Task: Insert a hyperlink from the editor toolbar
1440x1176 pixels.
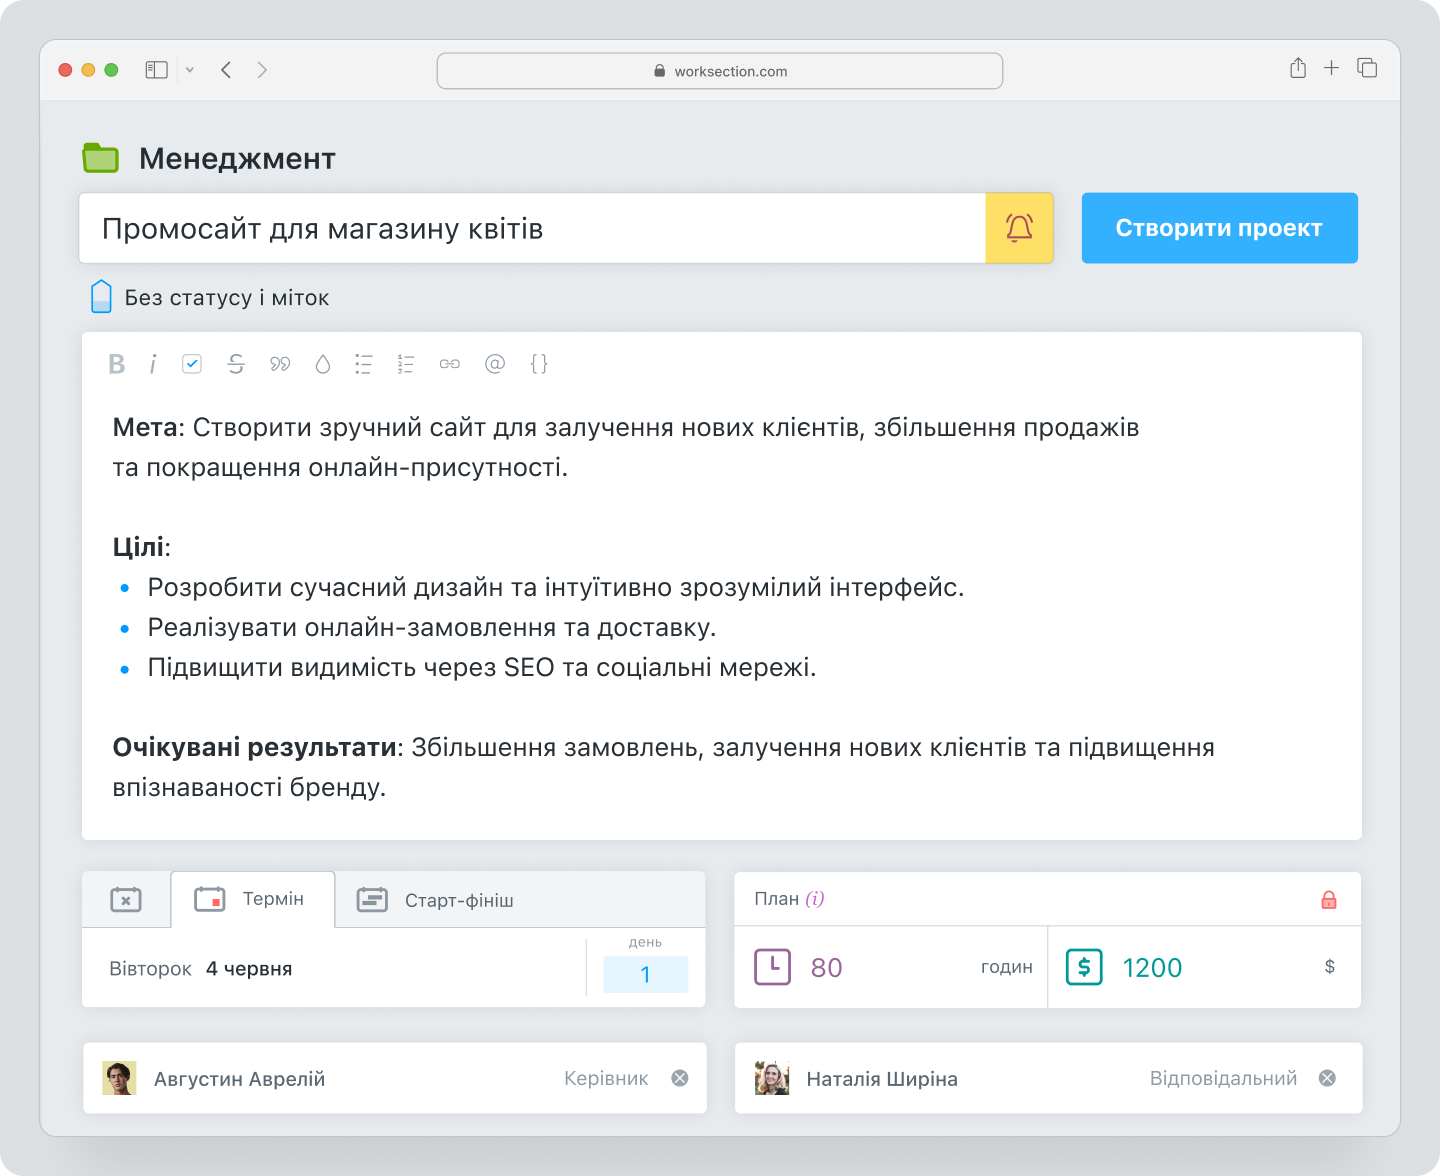Action: point(449,364)
